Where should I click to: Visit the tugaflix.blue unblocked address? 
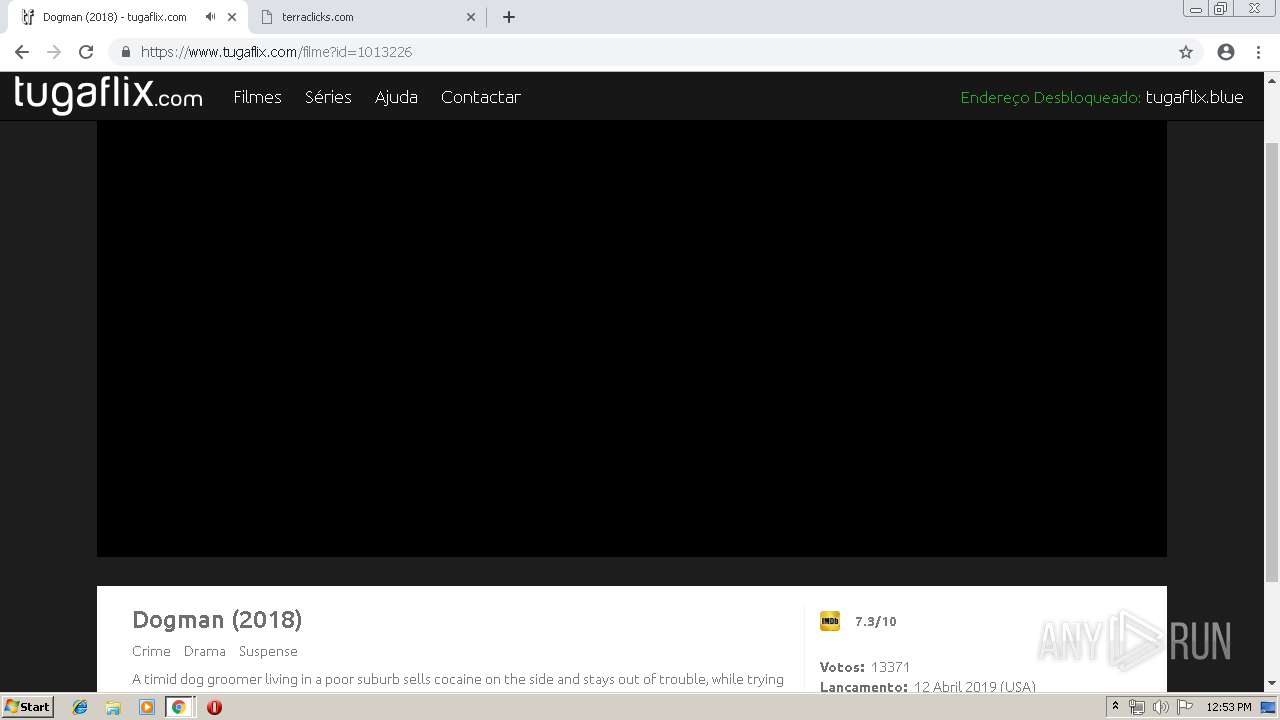tap(1194, 97)
